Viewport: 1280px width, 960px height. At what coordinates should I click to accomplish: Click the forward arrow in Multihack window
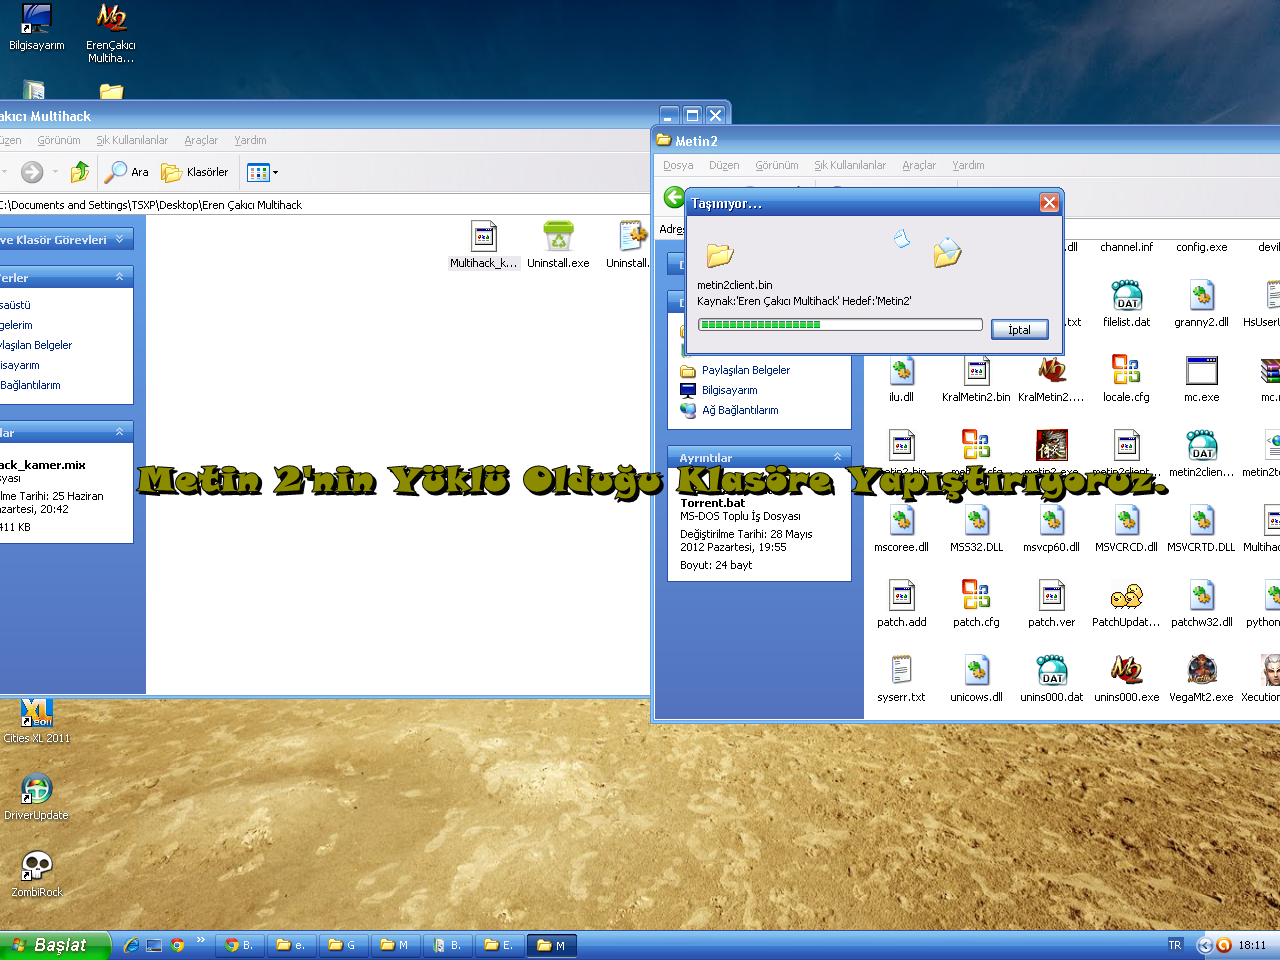32,172
